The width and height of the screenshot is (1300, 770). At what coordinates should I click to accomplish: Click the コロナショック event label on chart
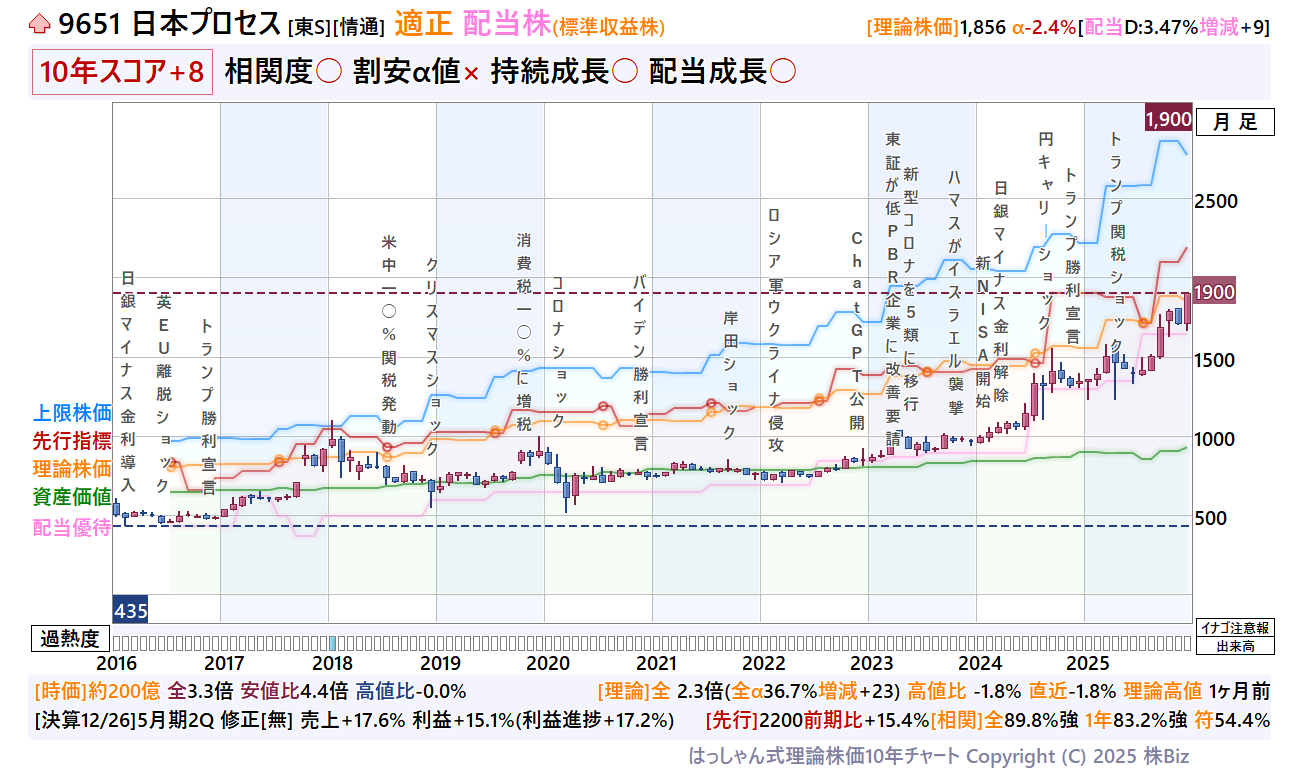(557, 350)
